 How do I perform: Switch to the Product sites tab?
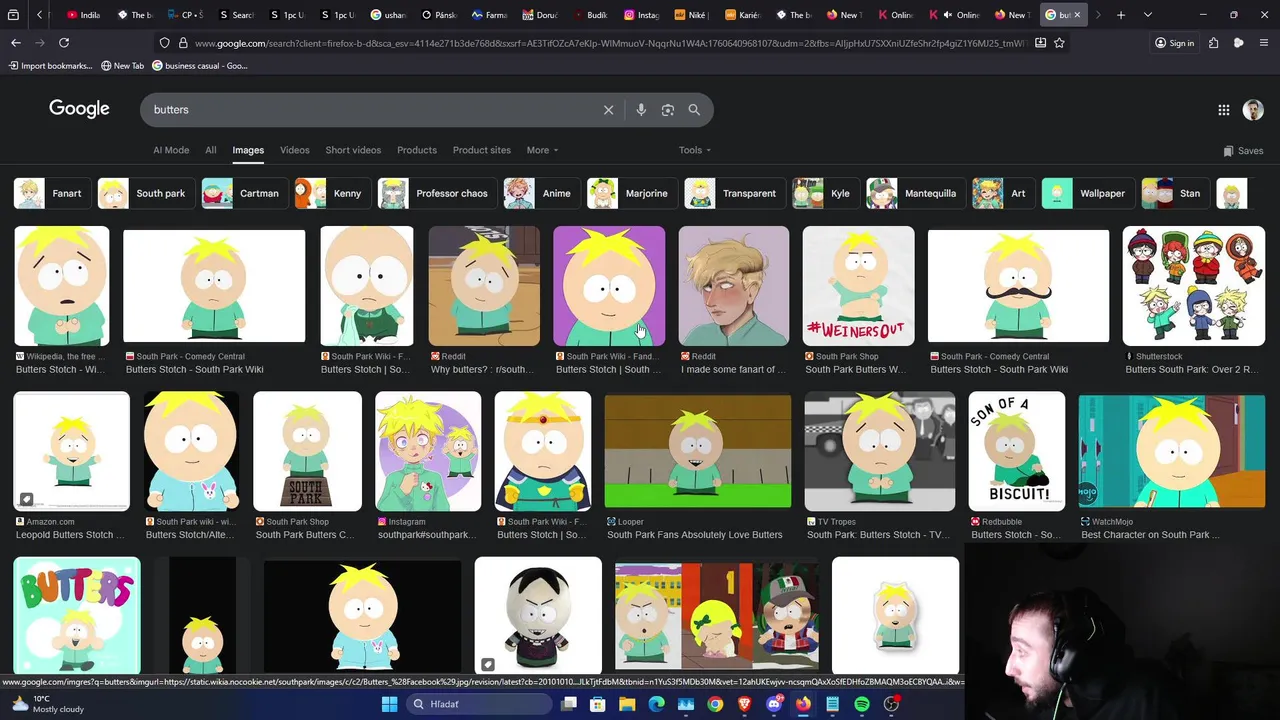click(x=482, y=150)
